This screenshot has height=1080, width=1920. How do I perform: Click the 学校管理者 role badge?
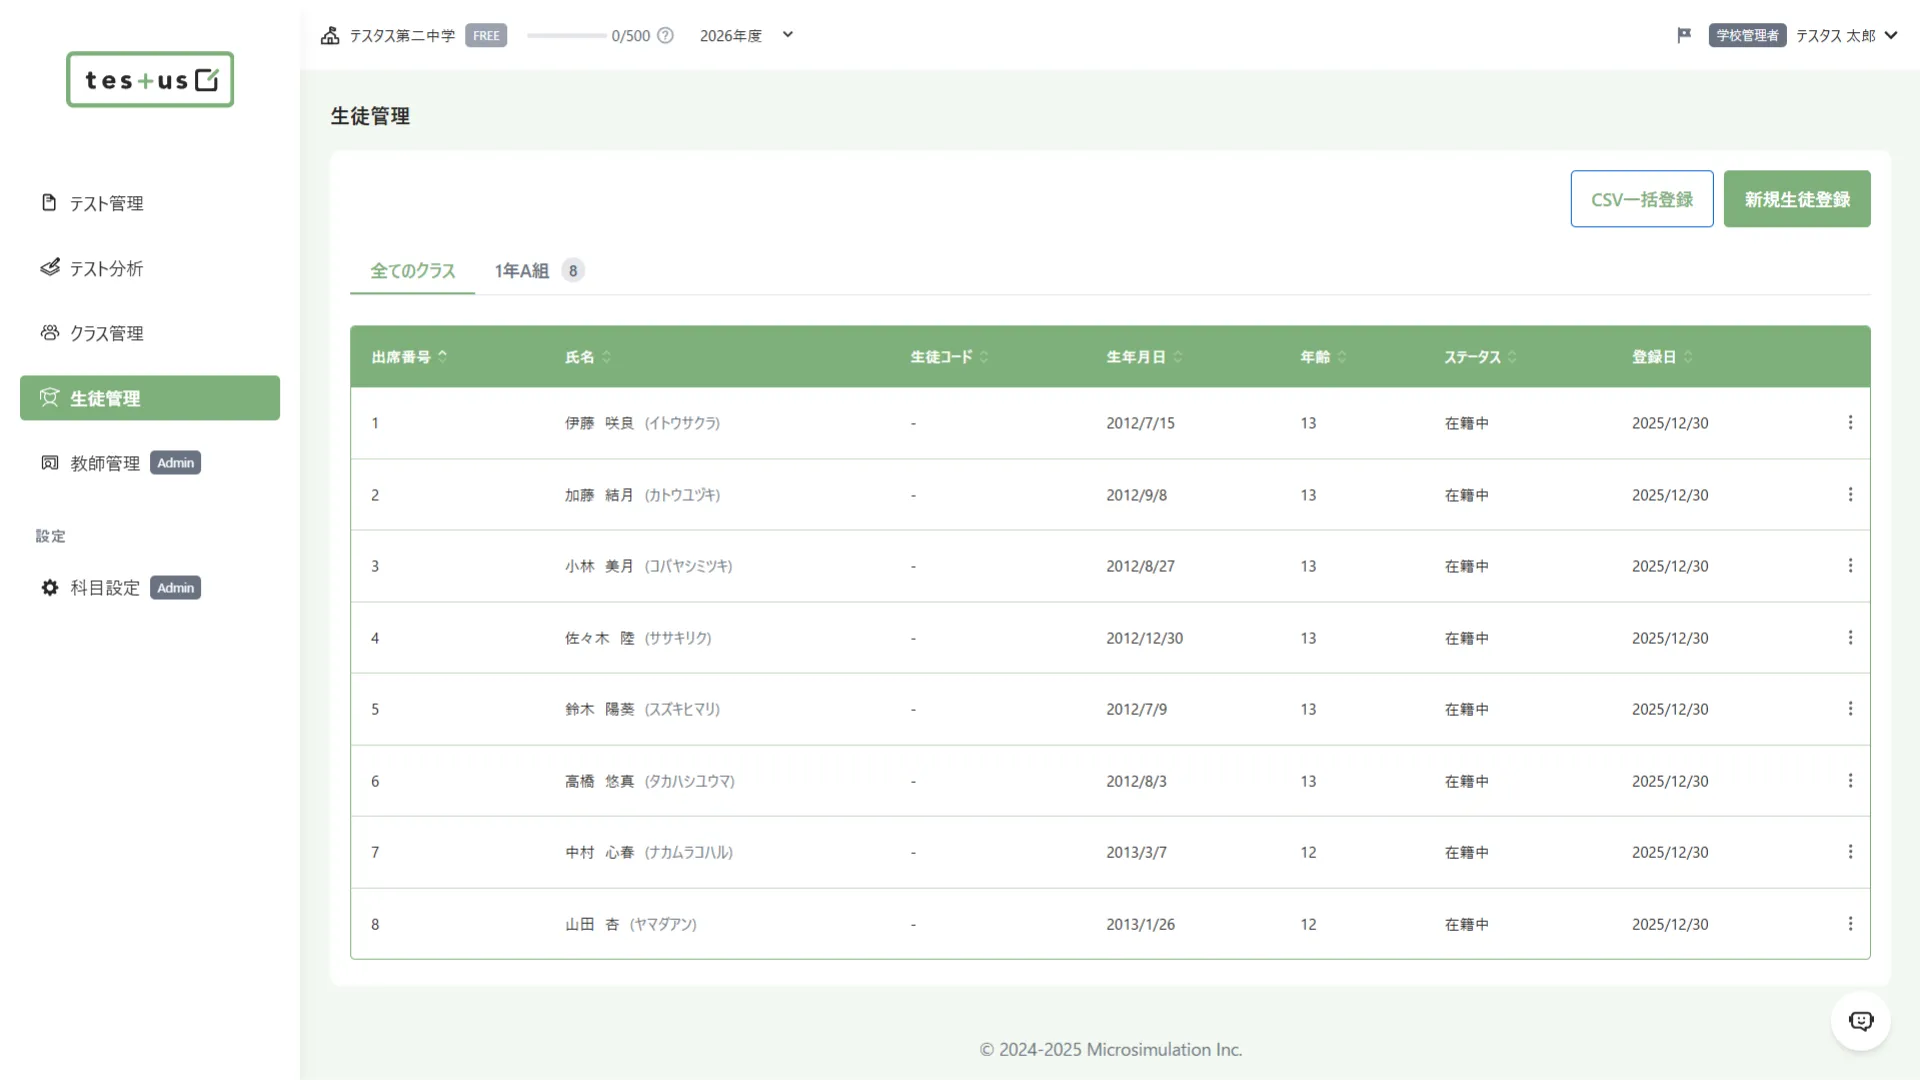1747,36
